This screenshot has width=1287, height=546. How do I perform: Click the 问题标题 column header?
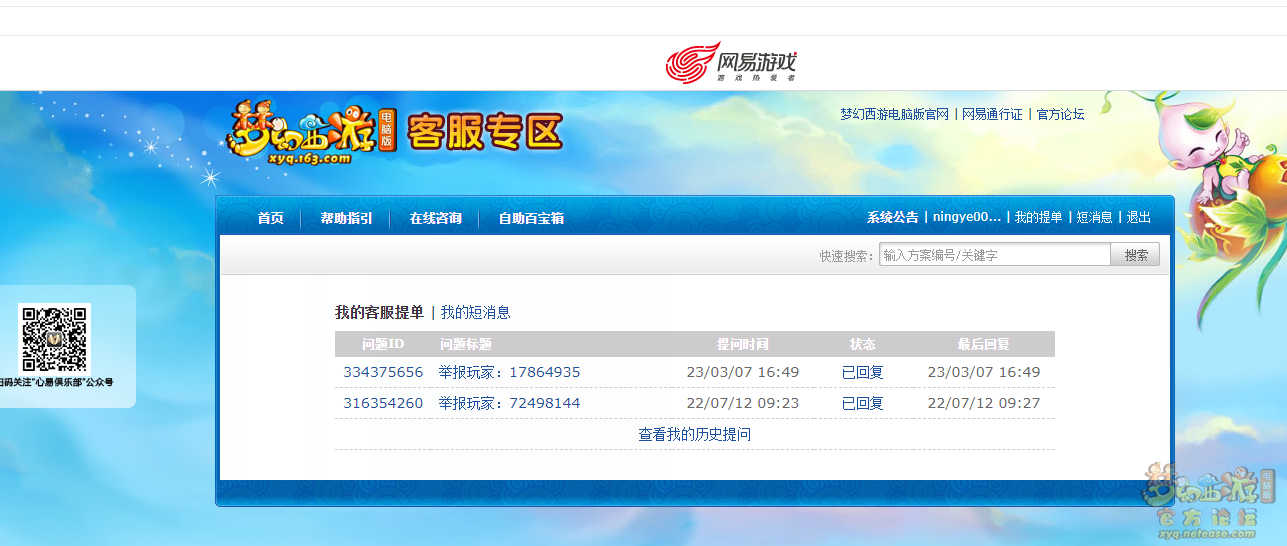[x=466, y=344]
